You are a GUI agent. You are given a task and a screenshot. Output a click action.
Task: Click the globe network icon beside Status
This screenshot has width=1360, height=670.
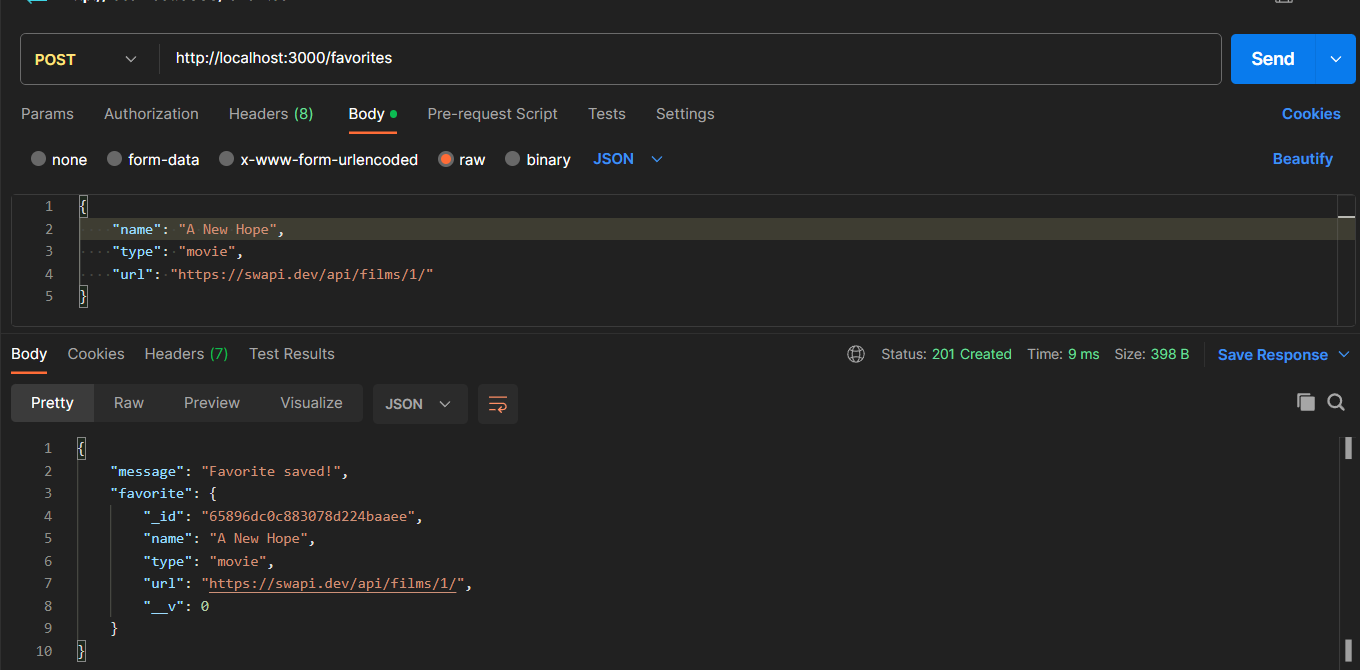(856, 354)
